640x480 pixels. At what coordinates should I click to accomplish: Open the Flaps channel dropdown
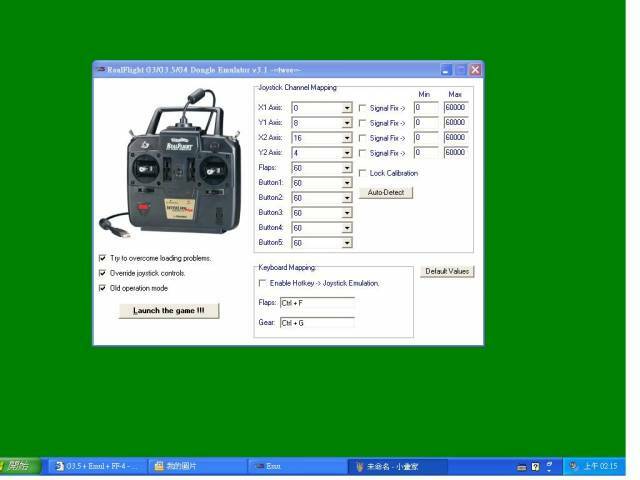[347, 168]
